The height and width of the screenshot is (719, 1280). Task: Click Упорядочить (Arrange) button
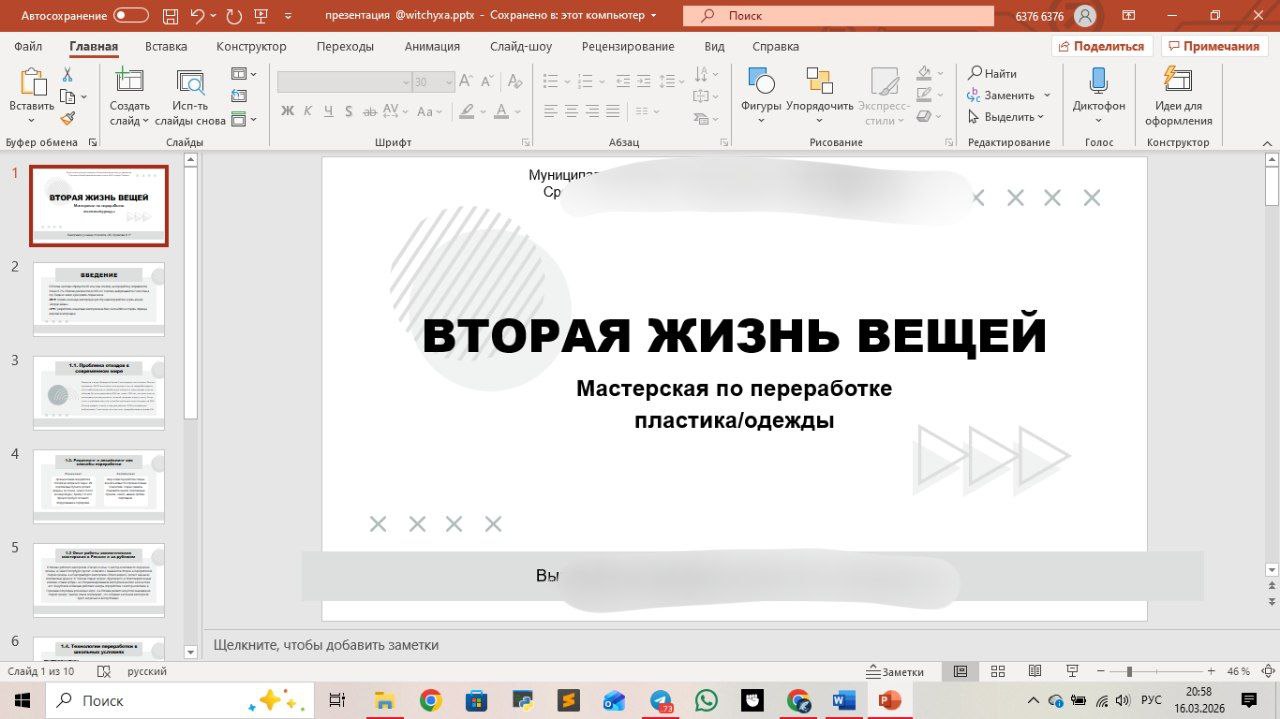[820, 96]
